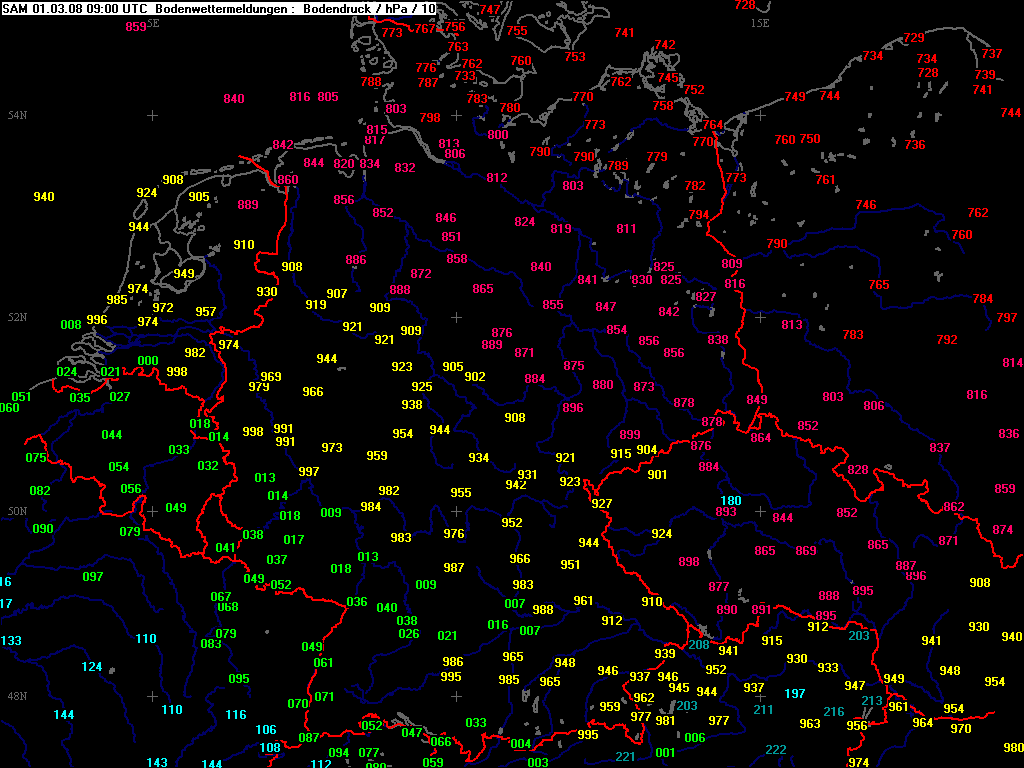Click the teal value 208
The image size is (1024, 768).
[698, 645]
